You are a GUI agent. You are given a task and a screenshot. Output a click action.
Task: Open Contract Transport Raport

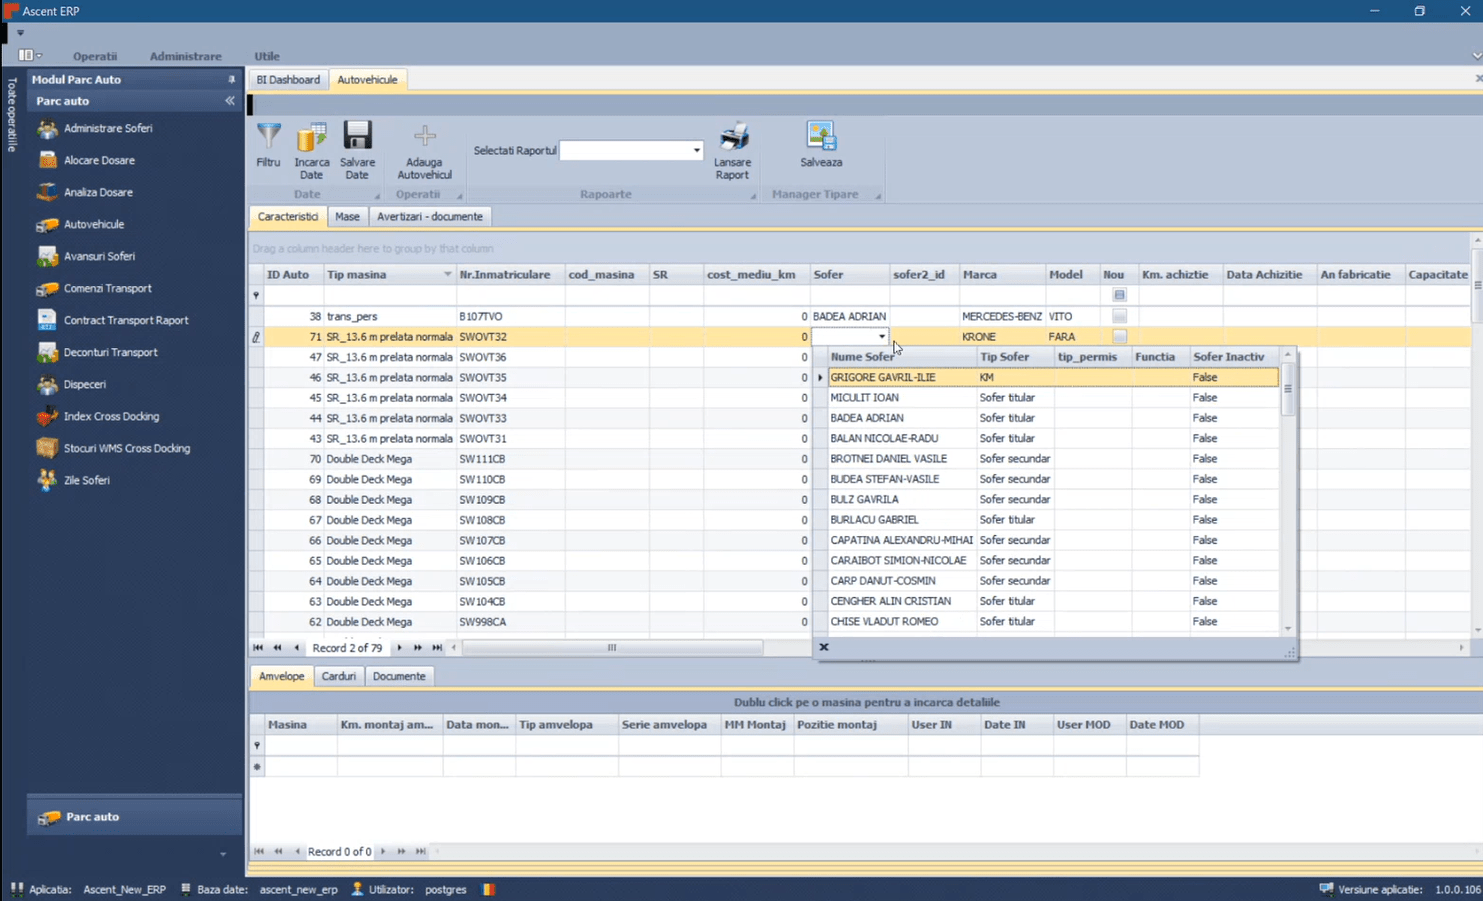tap(126, 320)
